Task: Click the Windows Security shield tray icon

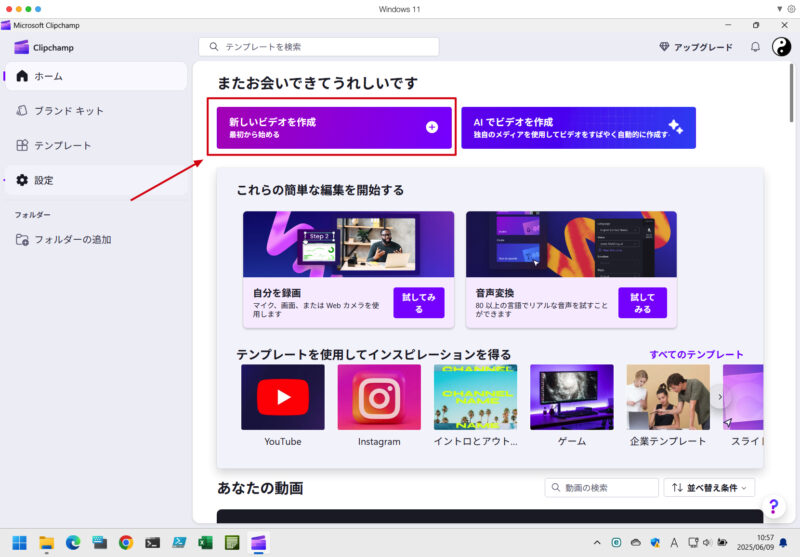Action: point(655,543)
